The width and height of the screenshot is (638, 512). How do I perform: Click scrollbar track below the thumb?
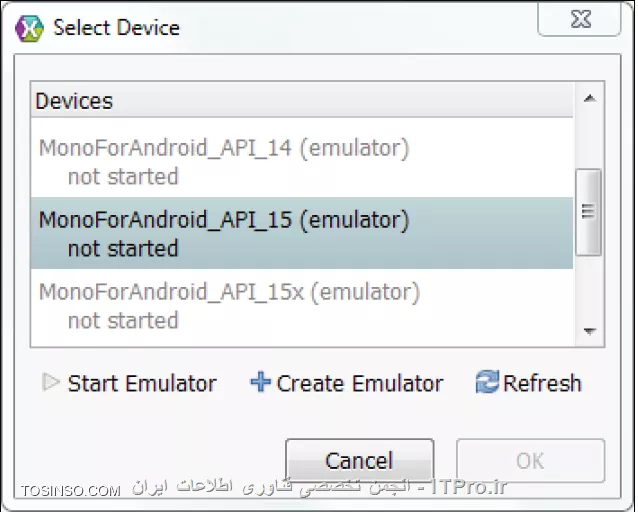click(x=590, y=287)
